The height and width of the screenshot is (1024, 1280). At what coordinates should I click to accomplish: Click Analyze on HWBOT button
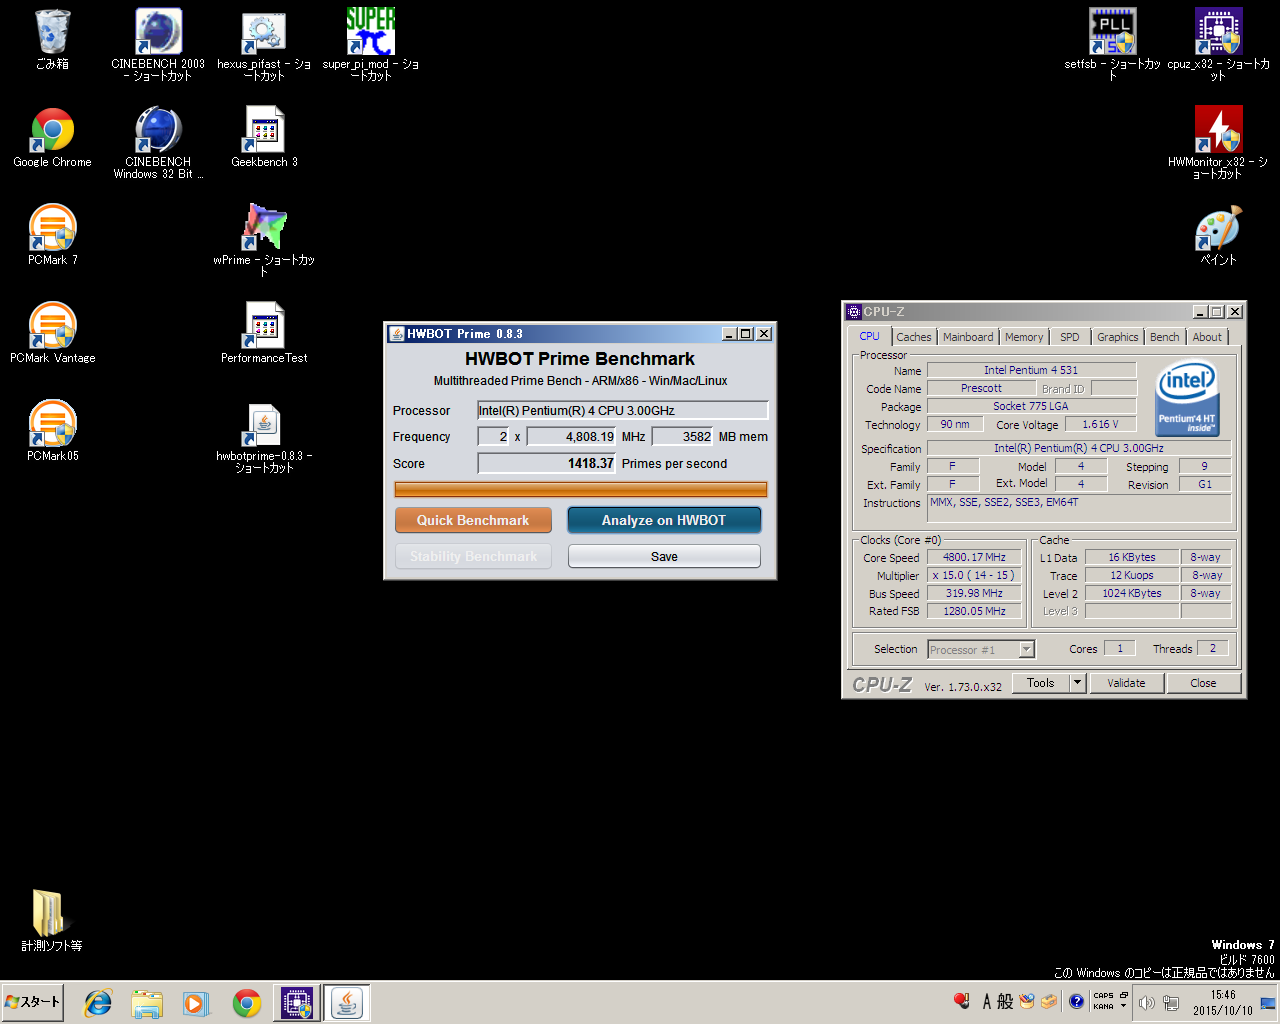point(664,520)
